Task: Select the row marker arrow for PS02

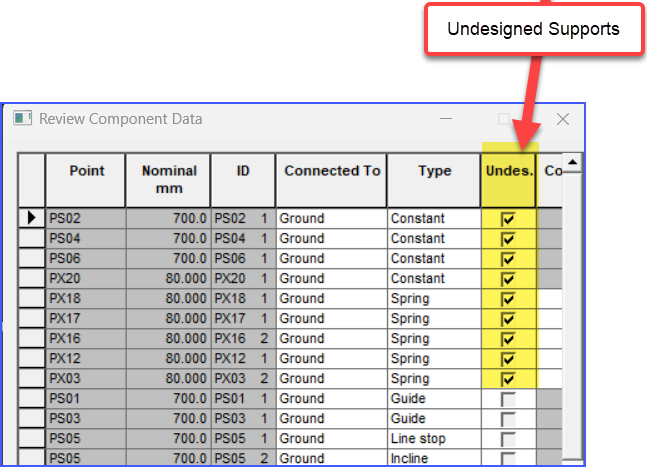Action: click(x=31, y=218)
